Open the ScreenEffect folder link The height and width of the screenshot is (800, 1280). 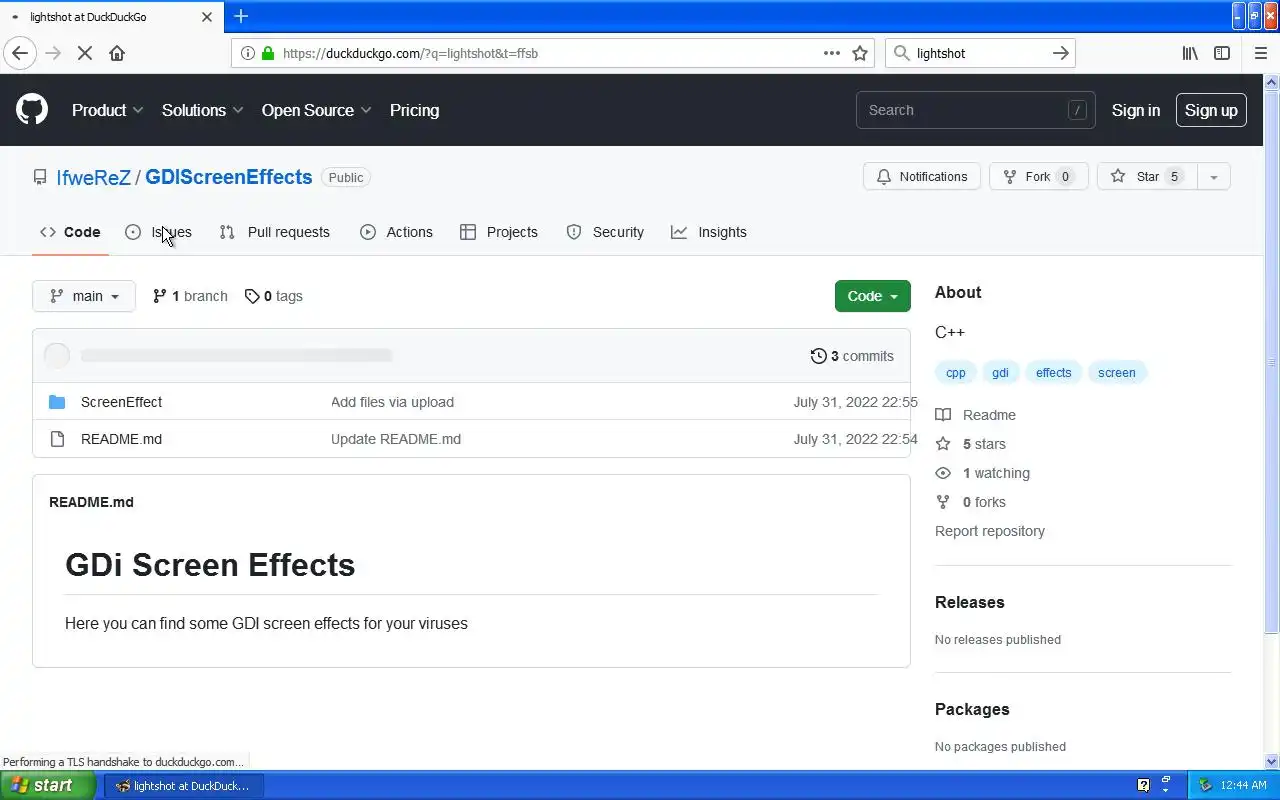(121, 402)
